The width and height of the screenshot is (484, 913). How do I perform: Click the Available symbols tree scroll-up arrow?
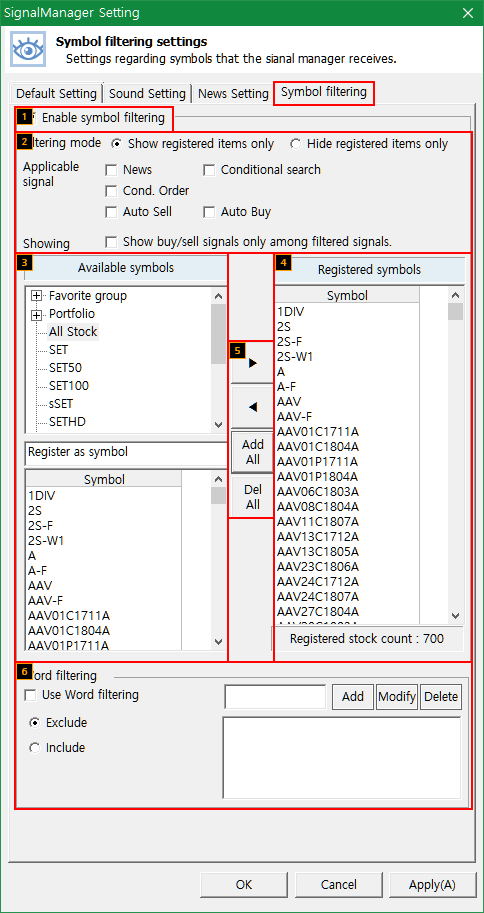click(218, 296)
